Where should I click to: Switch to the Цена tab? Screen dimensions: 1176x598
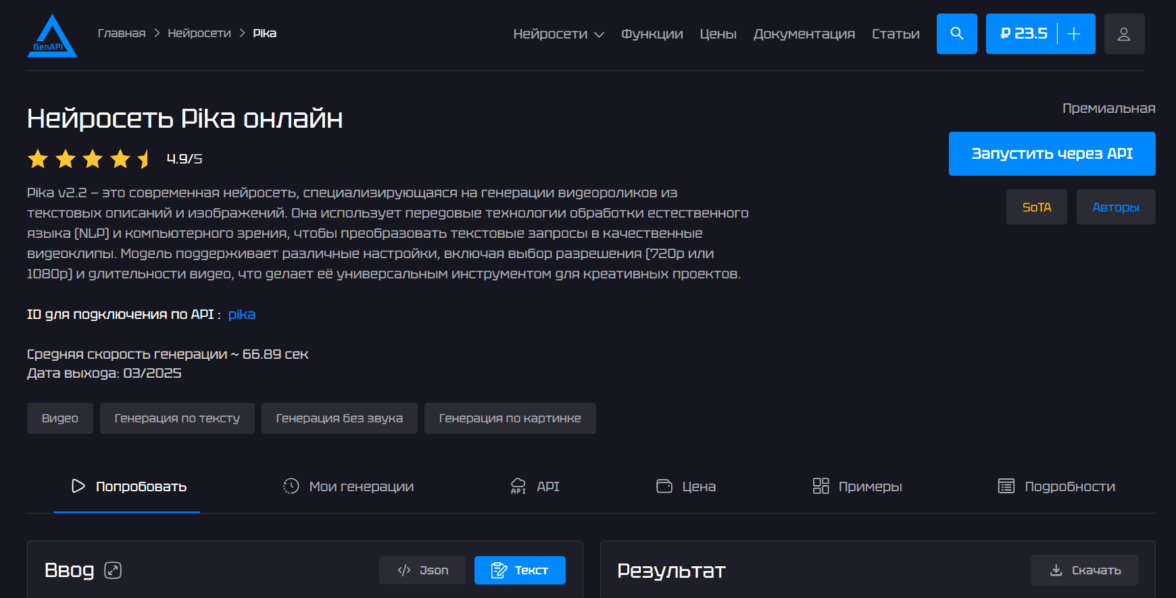(686, 486)
